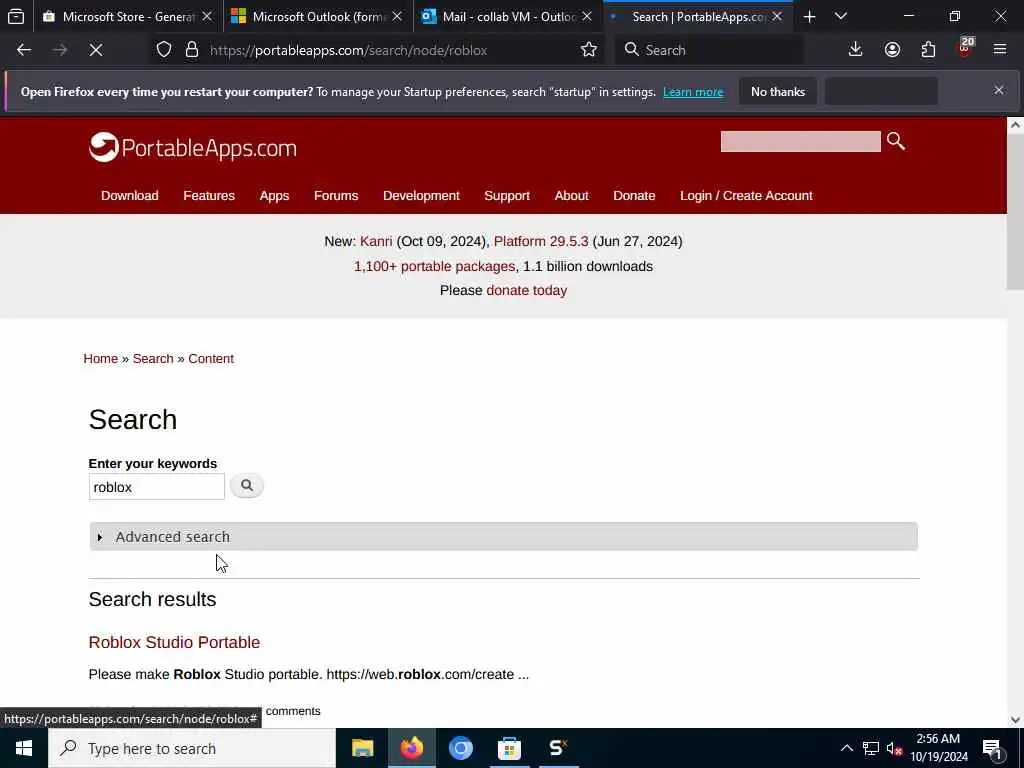Image resolution: width=1024 pixels, height=768 pixels.
Task: Open Roblox Studio Portable result
Action: click(174, 643)
